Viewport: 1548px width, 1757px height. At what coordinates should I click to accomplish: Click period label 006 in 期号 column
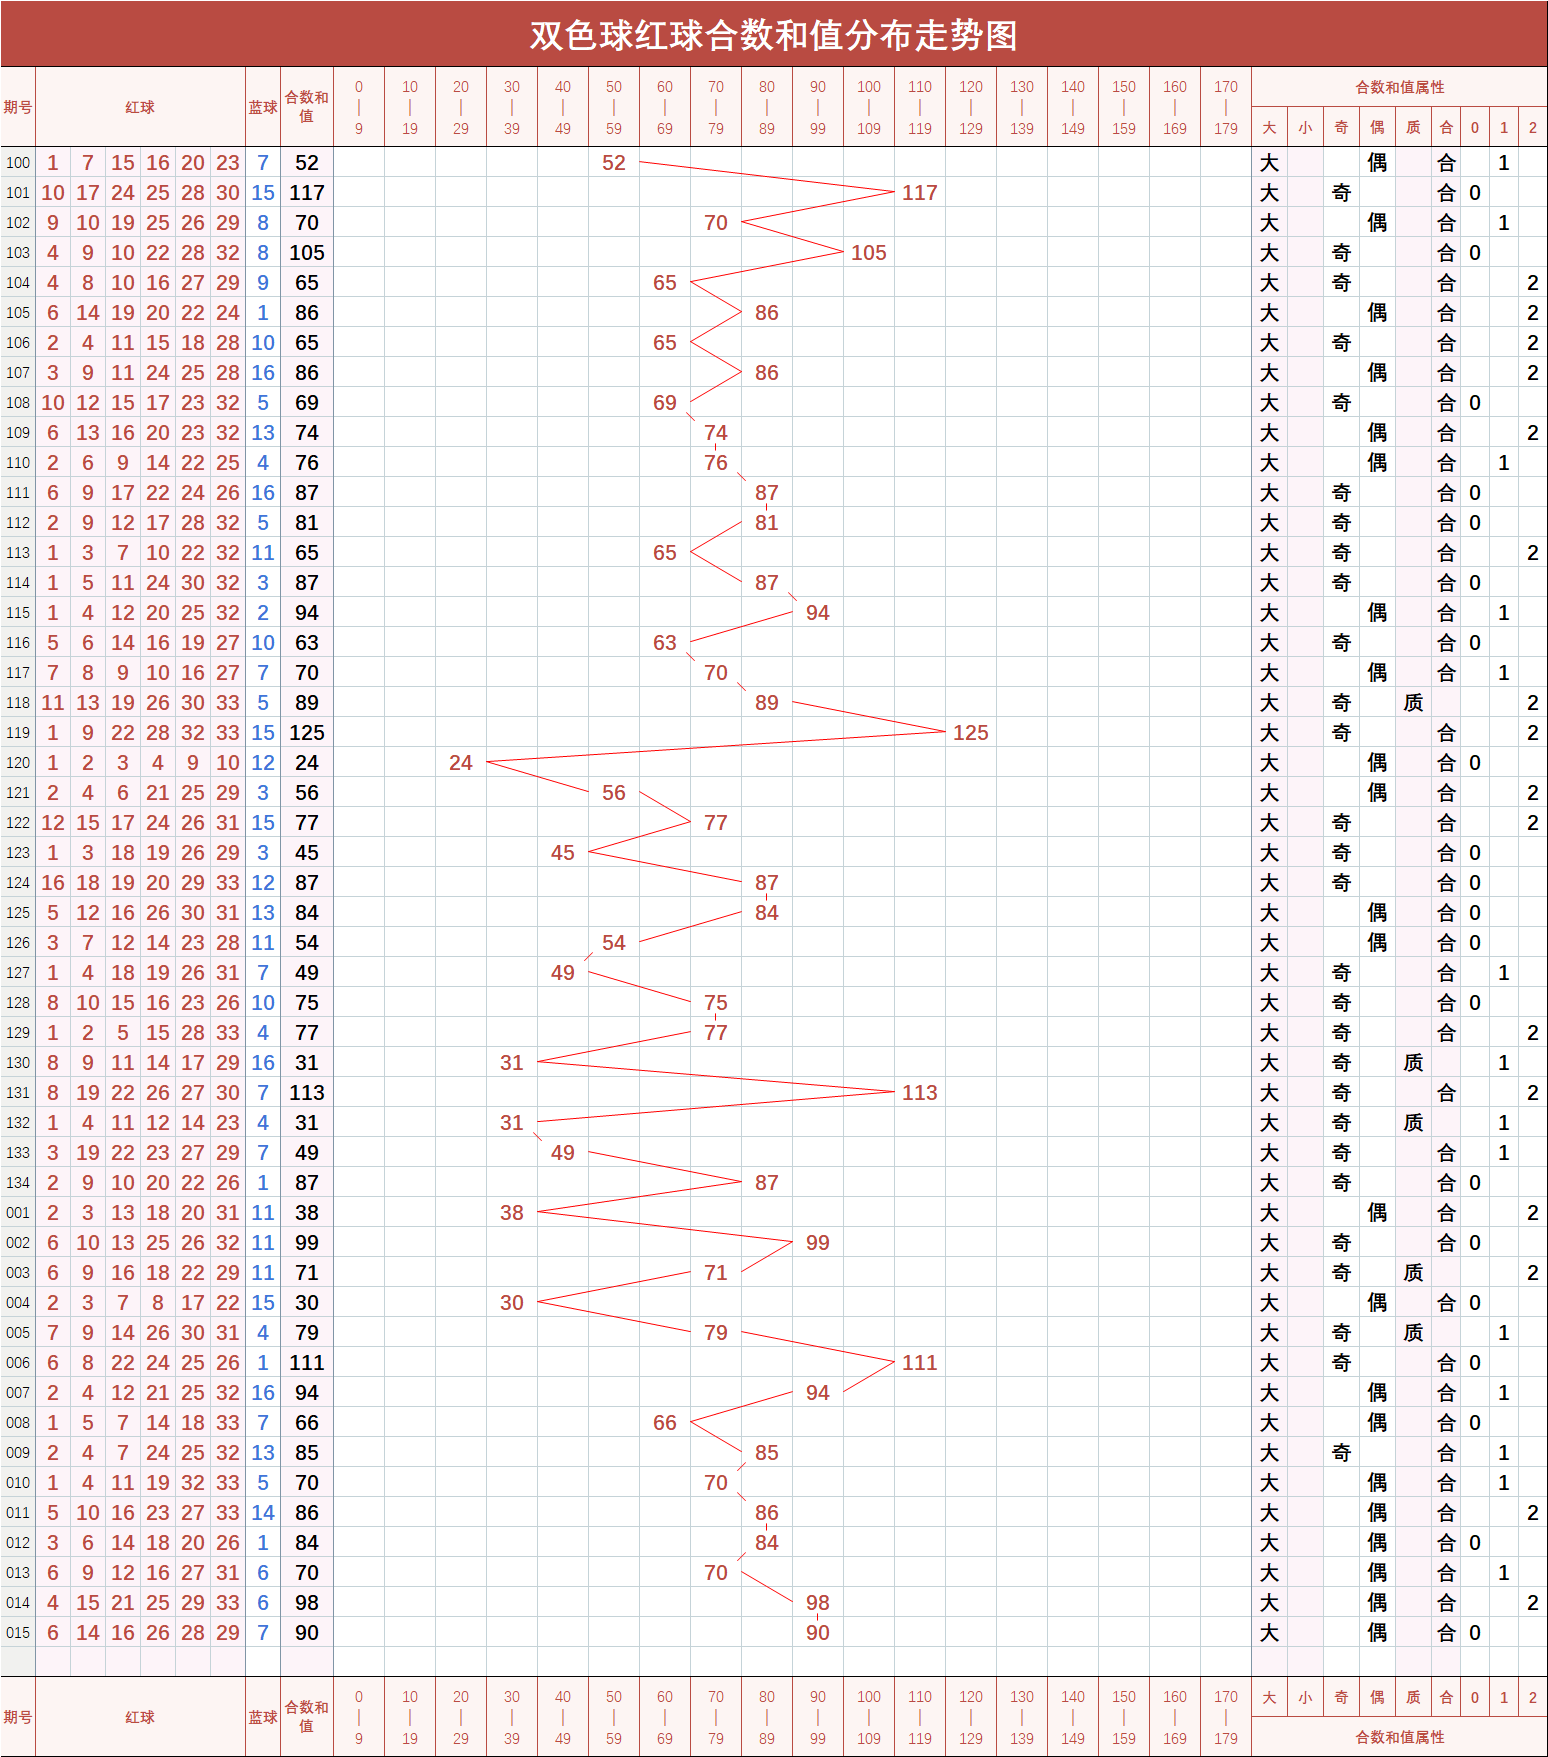[x=18, y=1362]
